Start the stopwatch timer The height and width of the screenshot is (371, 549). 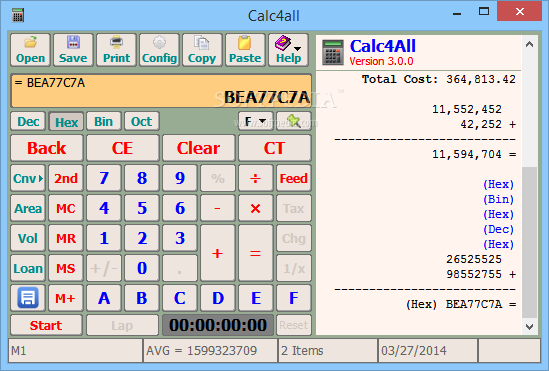point(47,325)
